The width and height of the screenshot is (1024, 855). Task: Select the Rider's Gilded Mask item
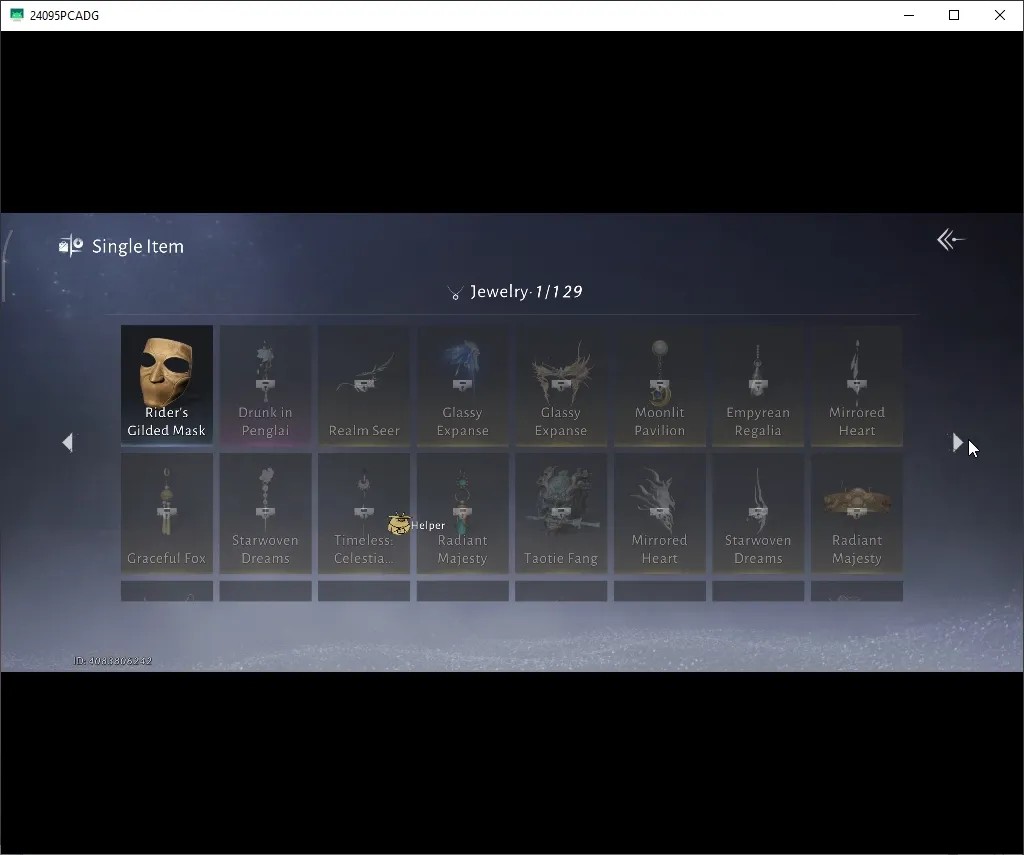point(167,385)
